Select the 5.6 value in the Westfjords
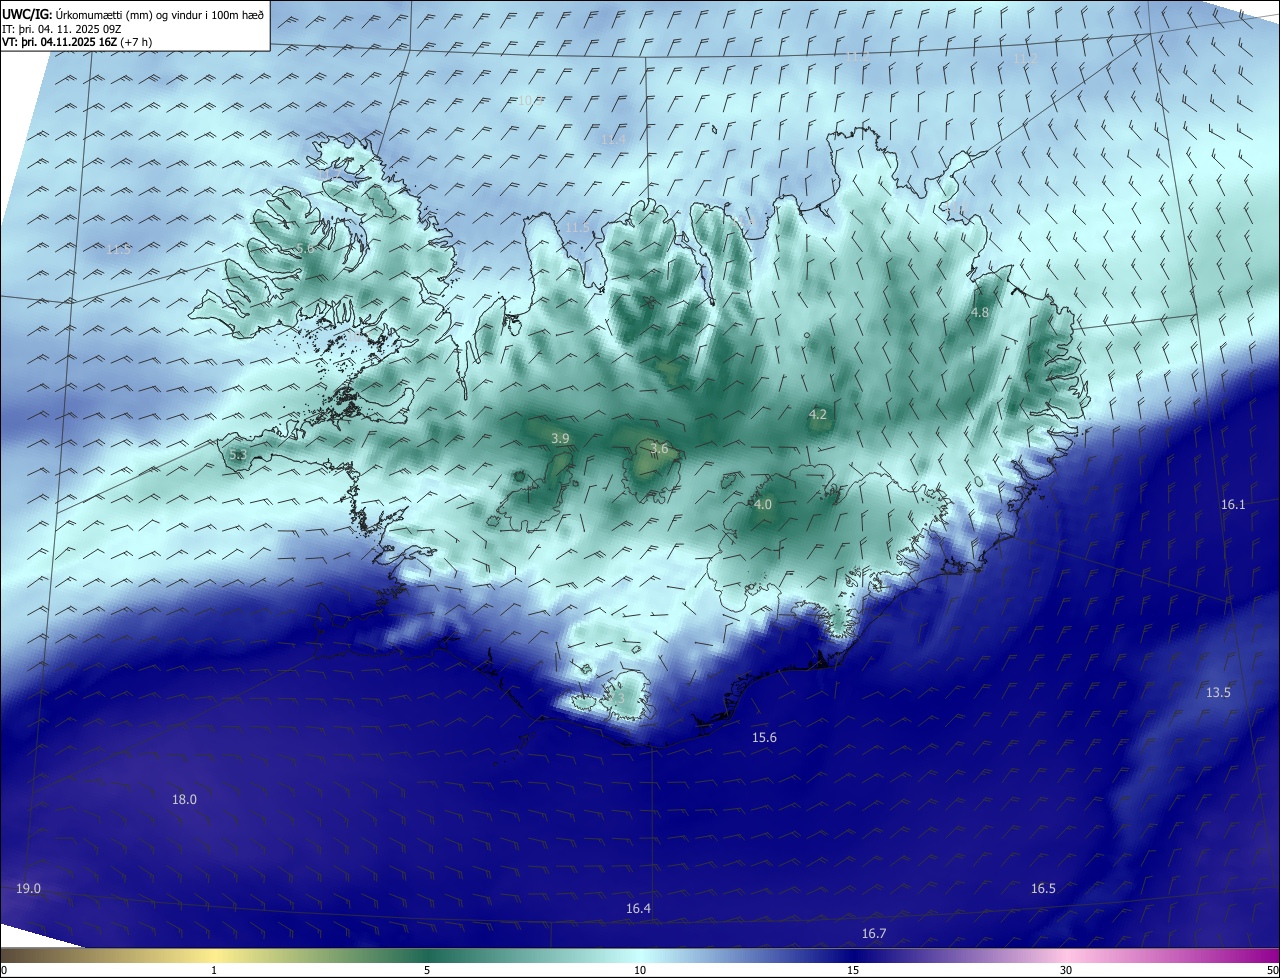The image size is (1280, 978). pyautogui.click(x=305, y=247)
